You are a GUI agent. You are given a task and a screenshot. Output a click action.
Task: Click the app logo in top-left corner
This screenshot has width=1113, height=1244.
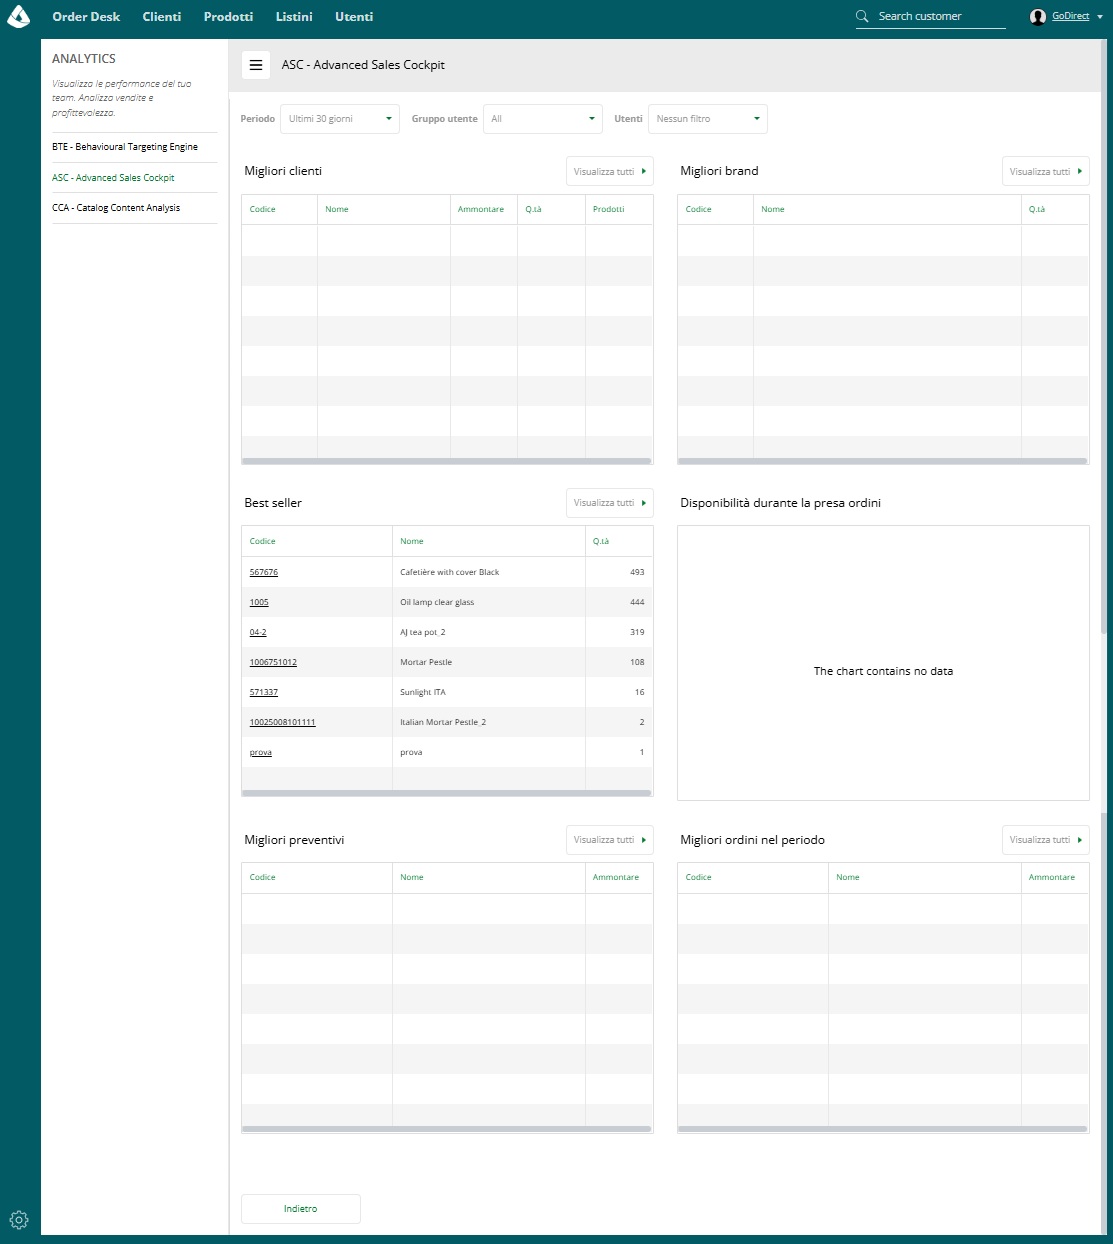click(19, 16)
